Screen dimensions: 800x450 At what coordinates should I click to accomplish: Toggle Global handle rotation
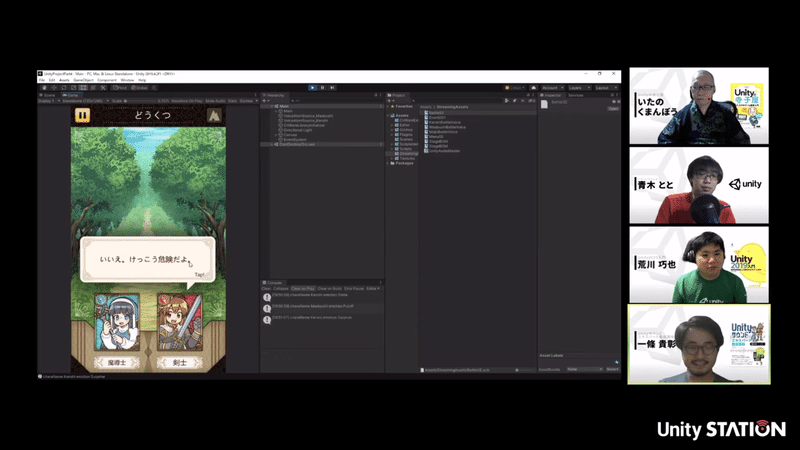(x=139, y=88)
